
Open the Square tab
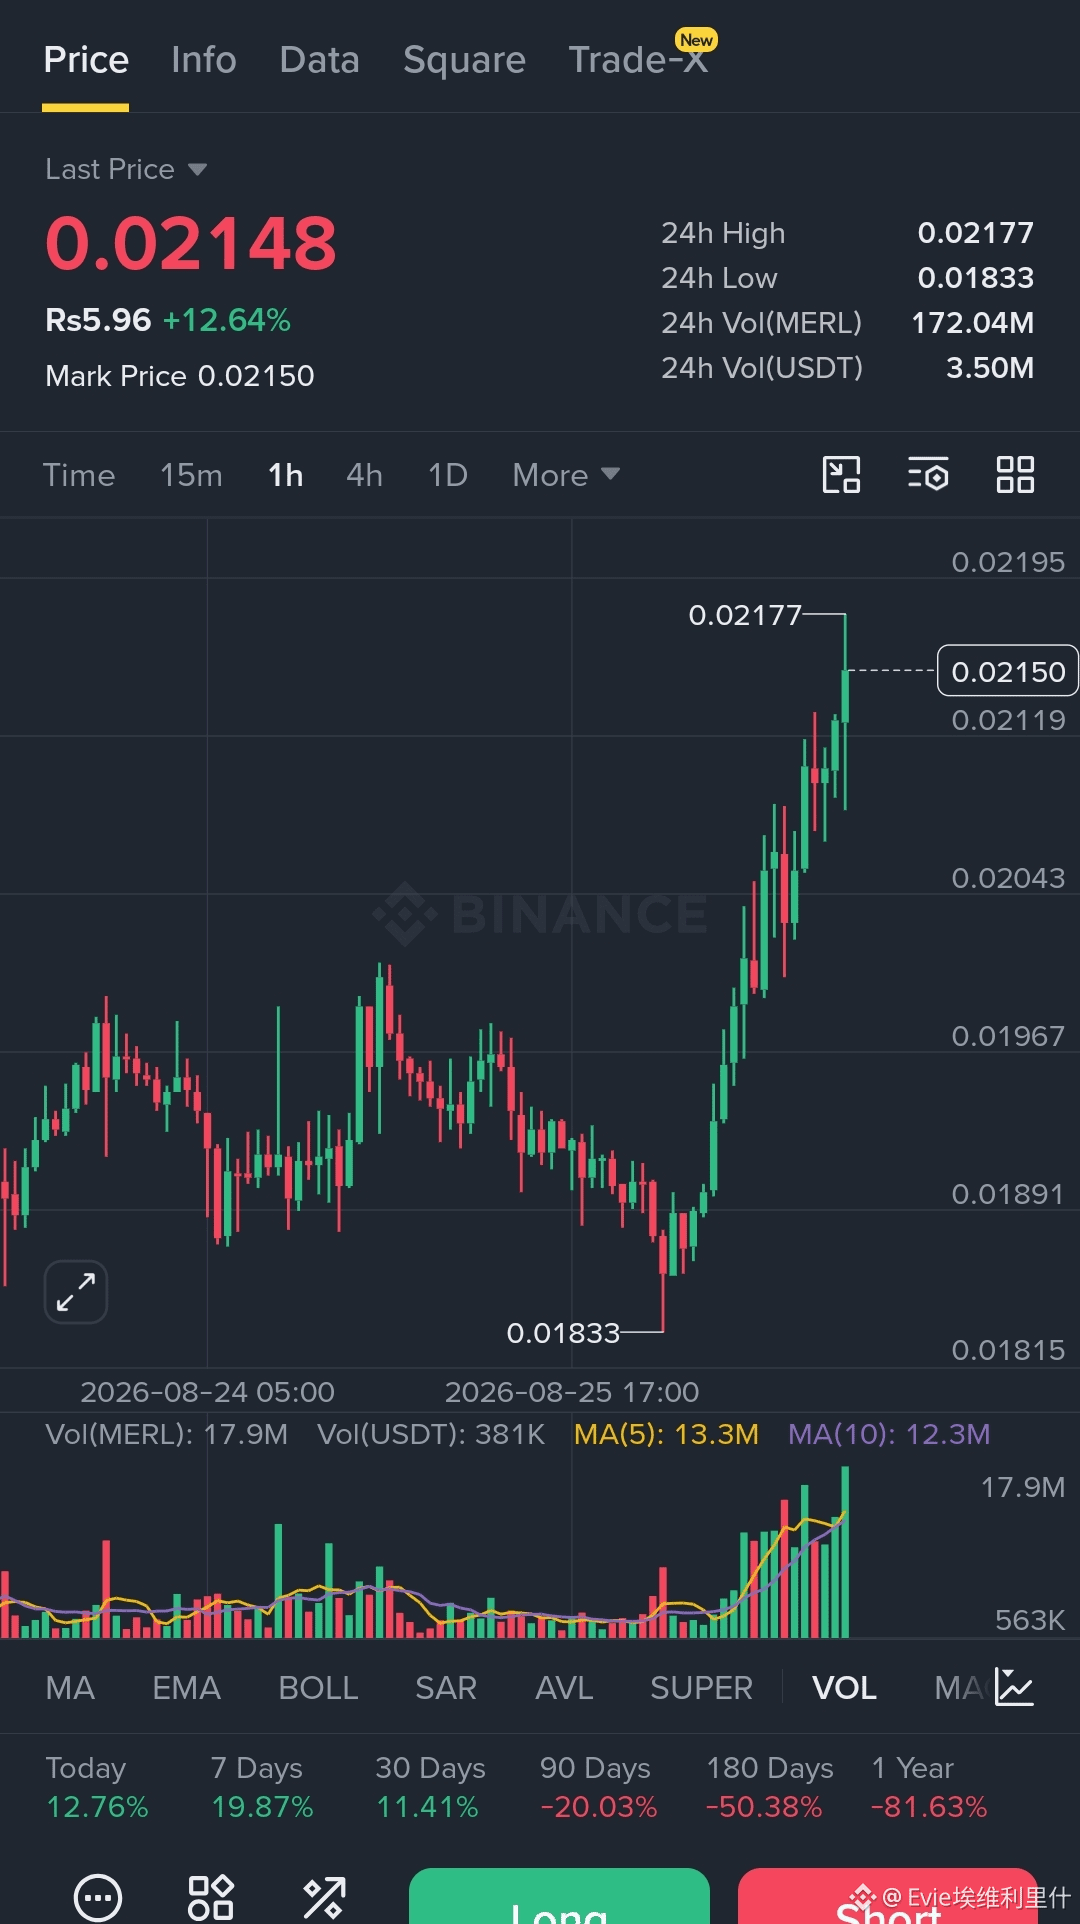pos(464,60)
